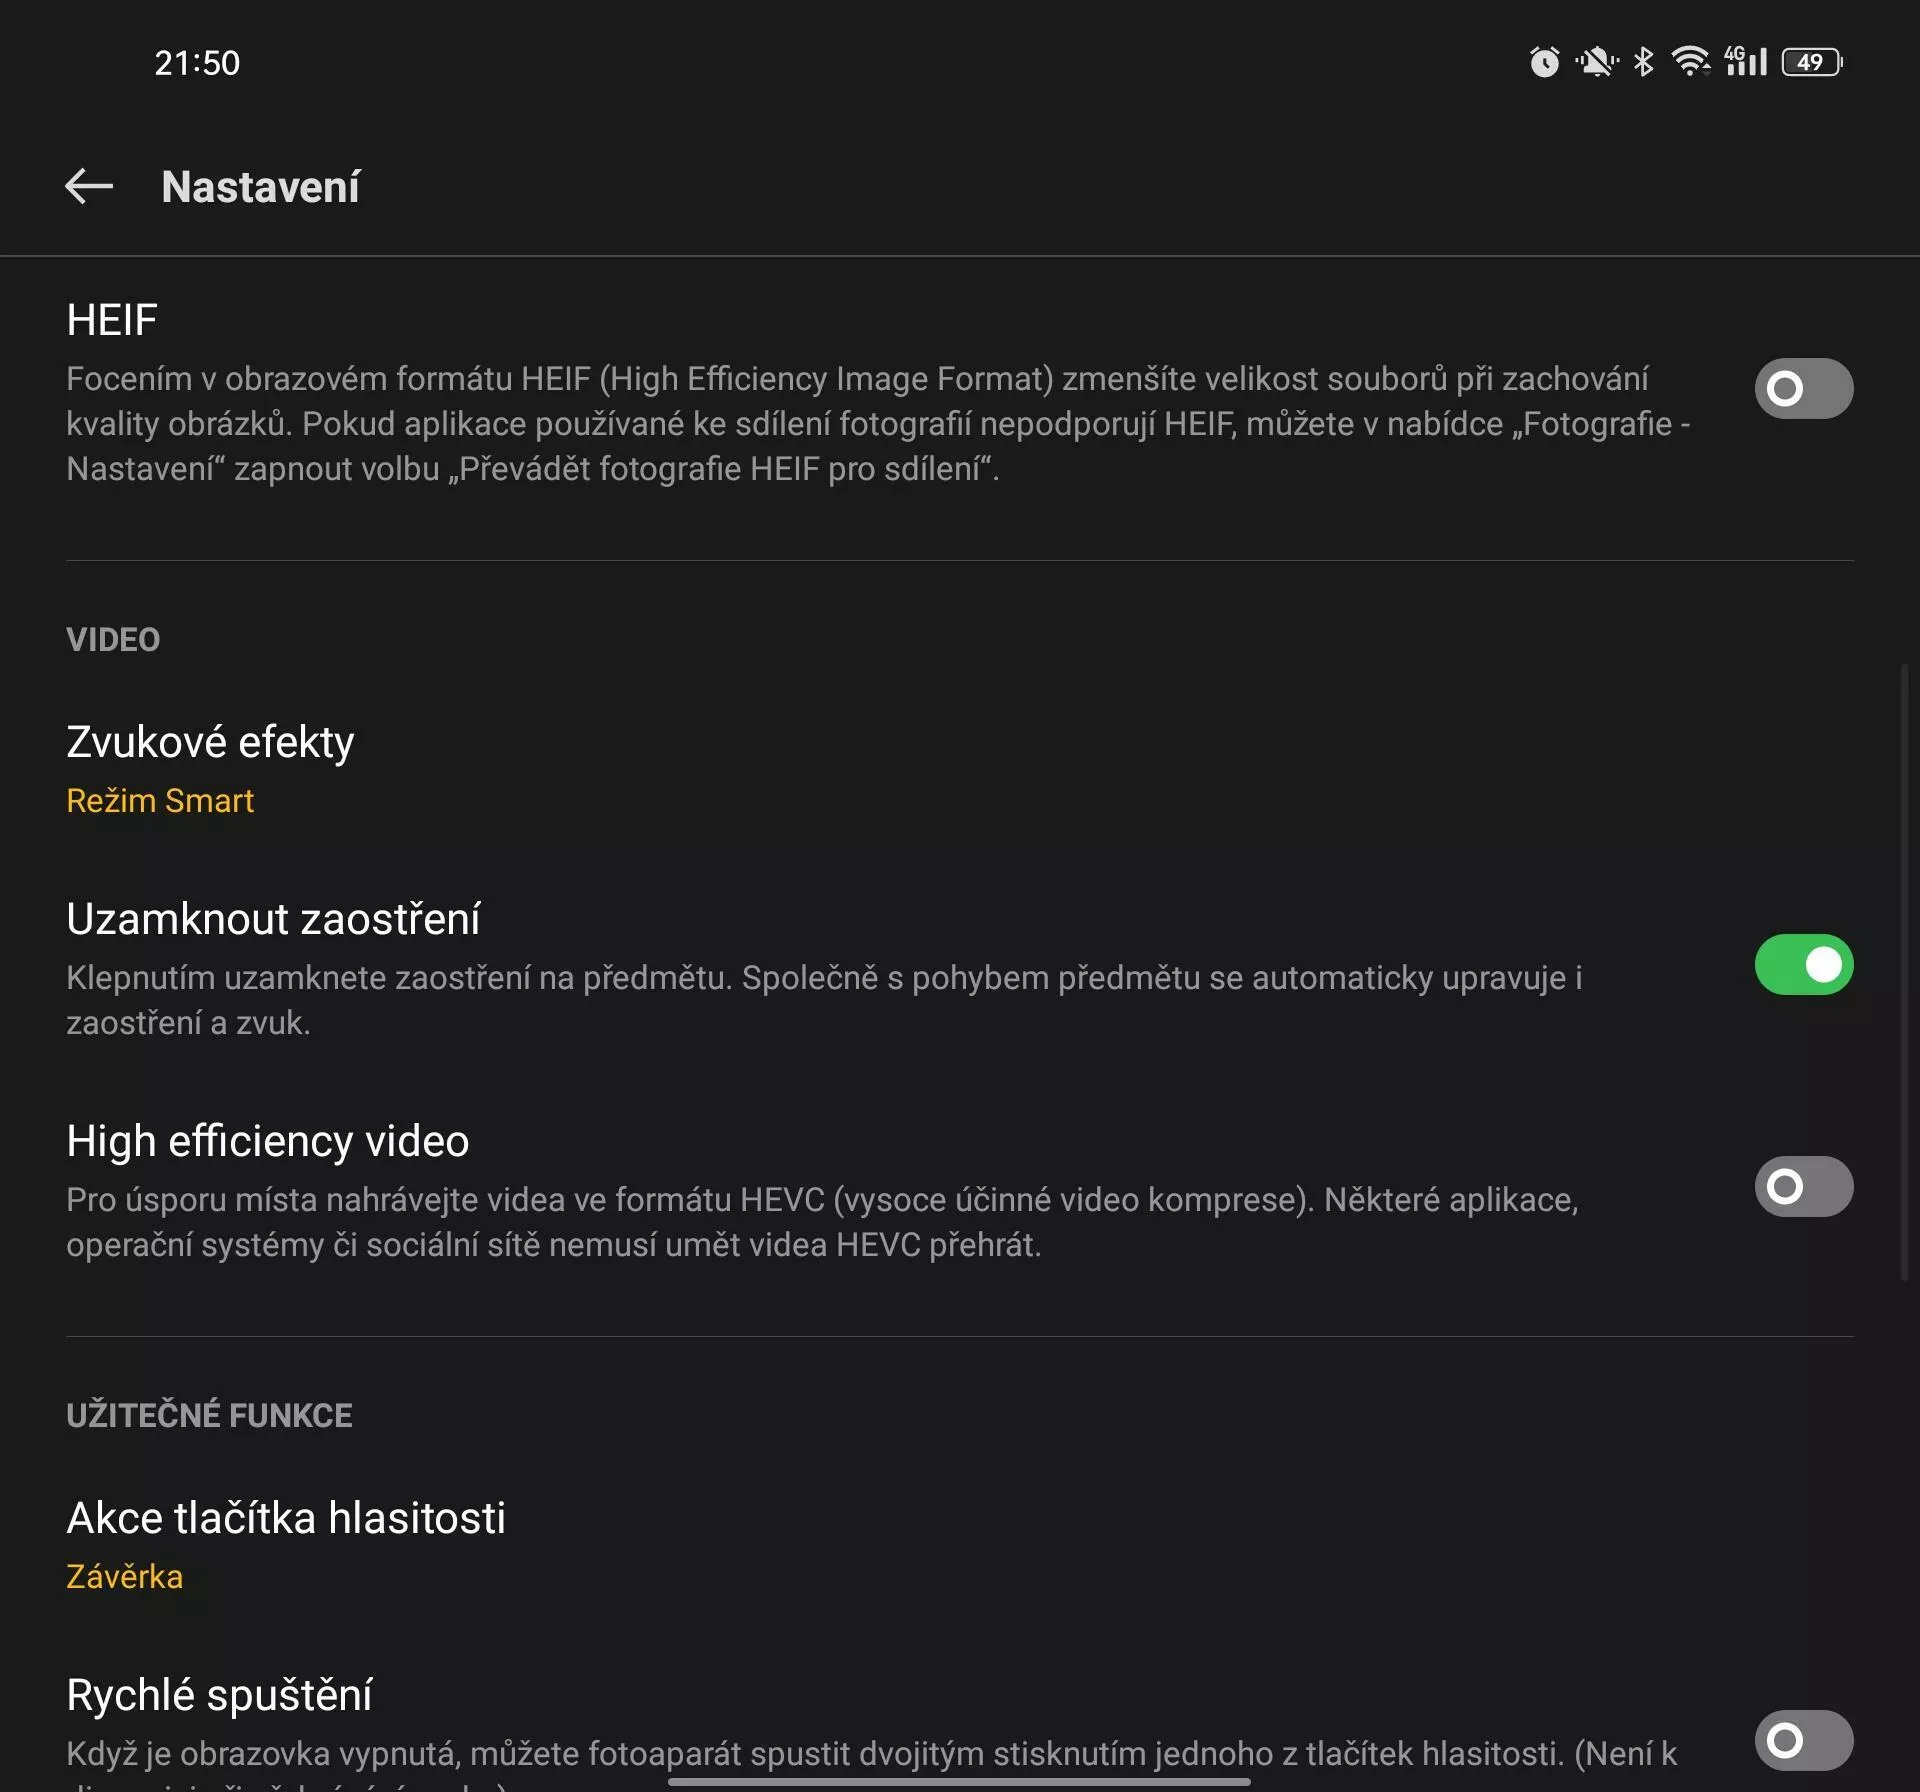
Task: Tap the Nastavení page title
Action: 260,187
